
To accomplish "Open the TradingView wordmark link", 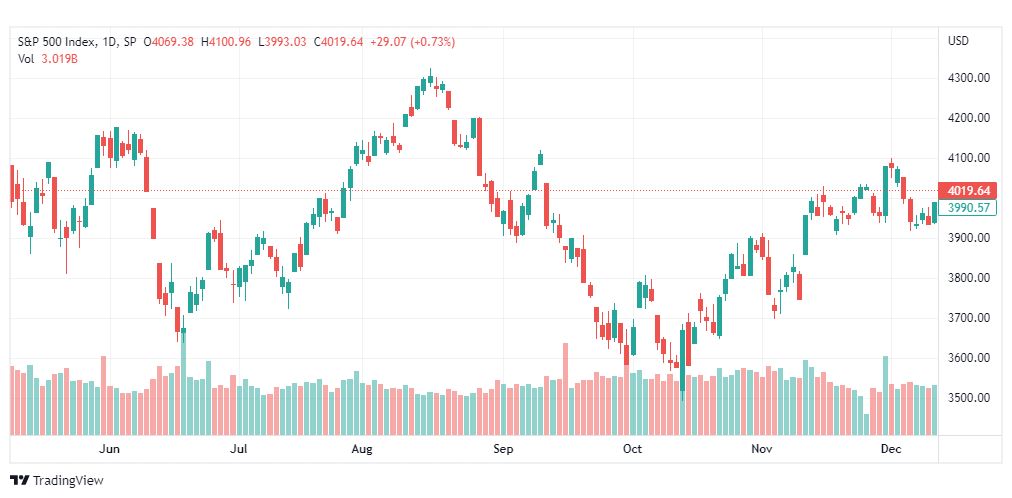I will coord(68,481).
